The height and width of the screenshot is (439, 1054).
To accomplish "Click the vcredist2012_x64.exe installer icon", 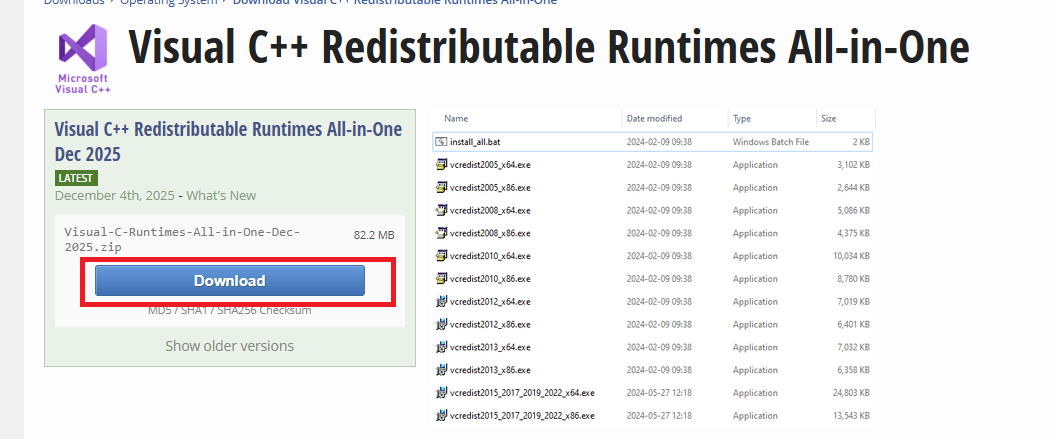I will point(441,301).
